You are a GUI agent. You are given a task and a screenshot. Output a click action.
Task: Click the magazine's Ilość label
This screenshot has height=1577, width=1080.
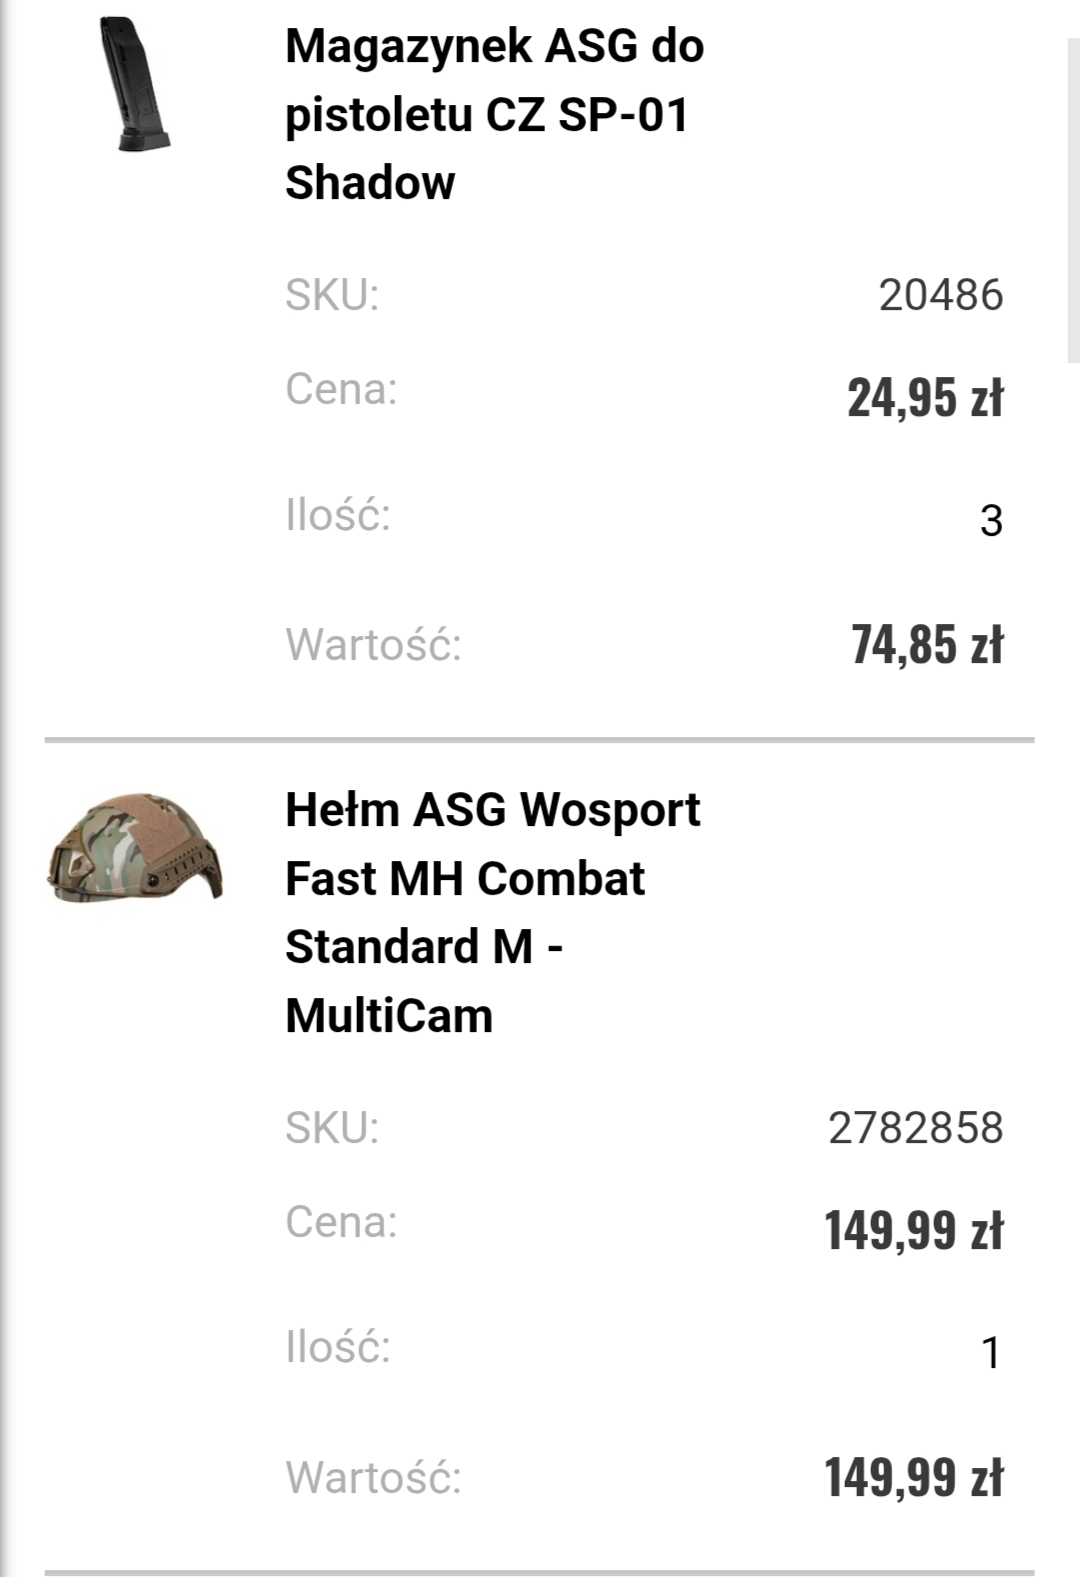pyautogui.click(x=338, y=516)
